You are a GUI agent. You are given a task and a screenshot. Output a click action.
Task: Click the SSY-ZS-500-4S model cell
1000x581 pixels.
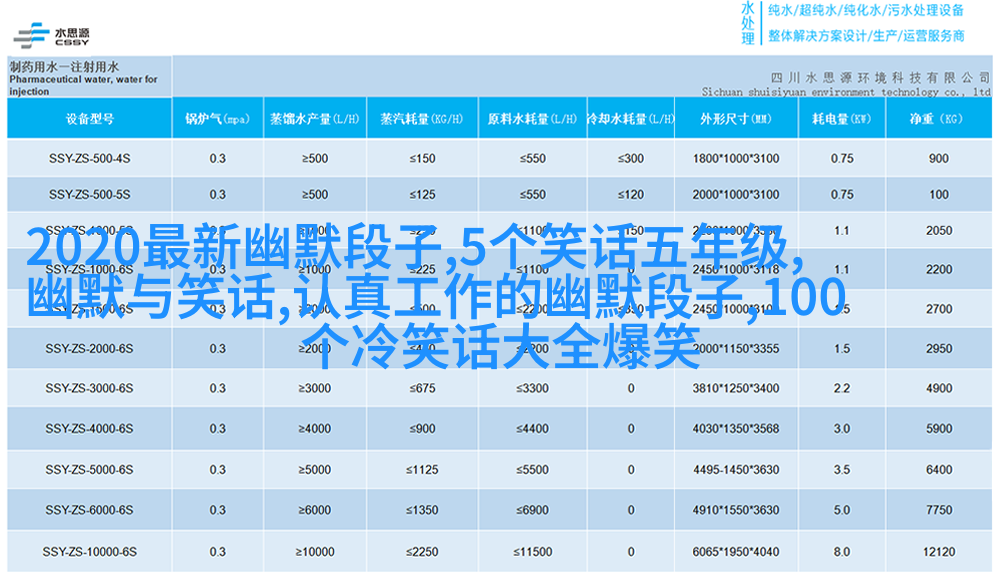coord(90,158)
